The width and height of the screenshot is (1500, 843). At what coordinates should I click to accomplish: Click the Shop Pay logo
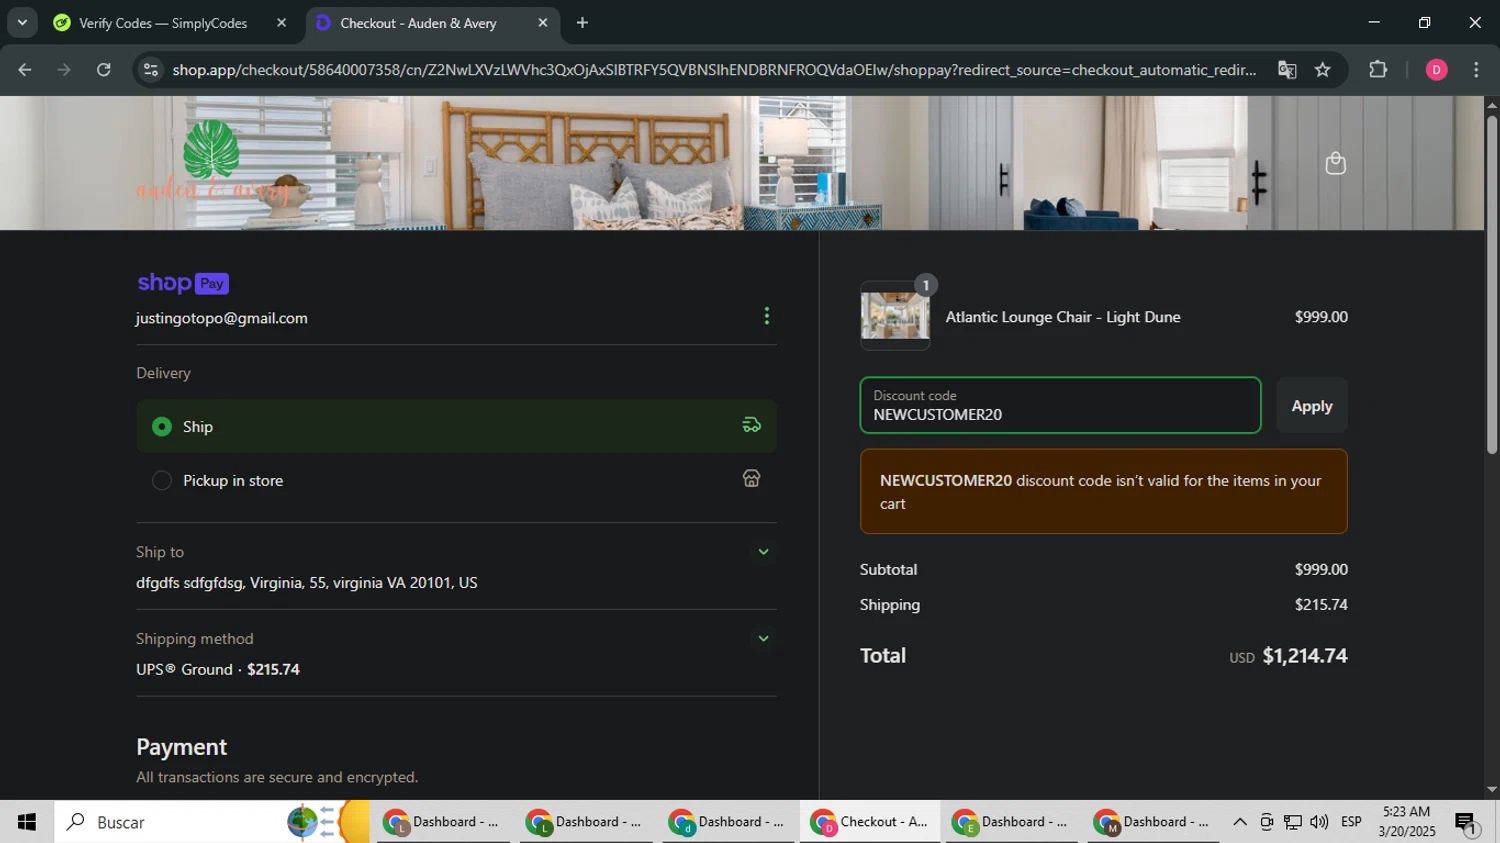(183, 283)
